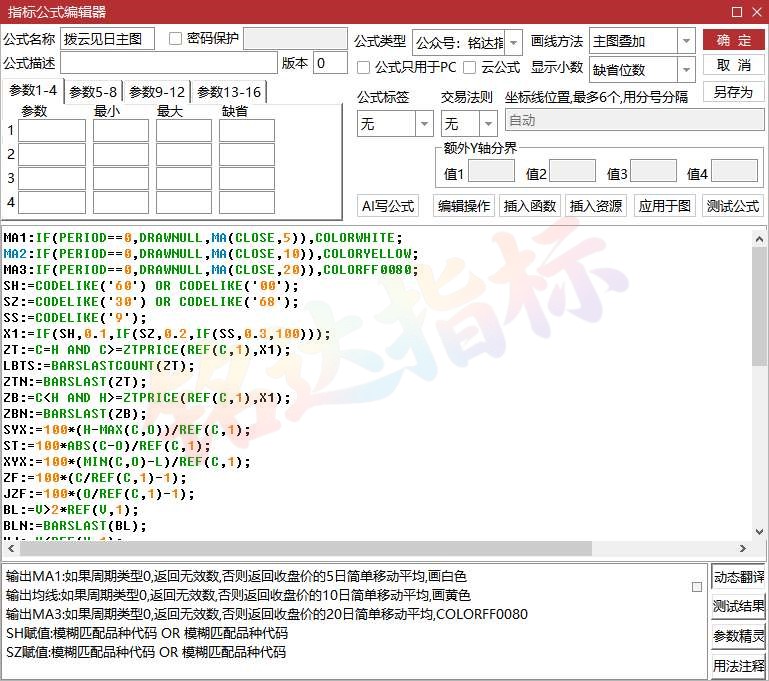Click the 输出MA1 translation line
This screenshot has height=681, width=769.
tap(236, 576)
